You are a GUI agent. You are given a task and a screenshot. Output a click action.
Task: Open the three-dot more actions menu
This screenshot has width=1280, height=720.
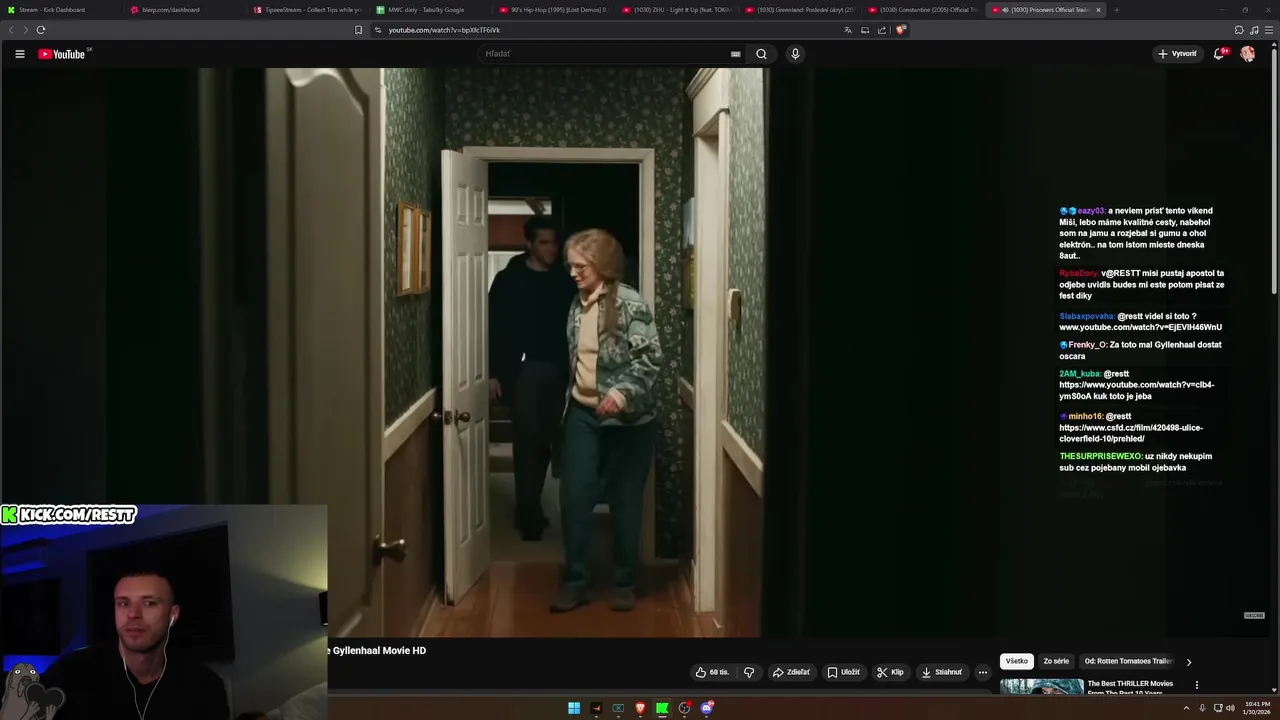coord(982,672)
